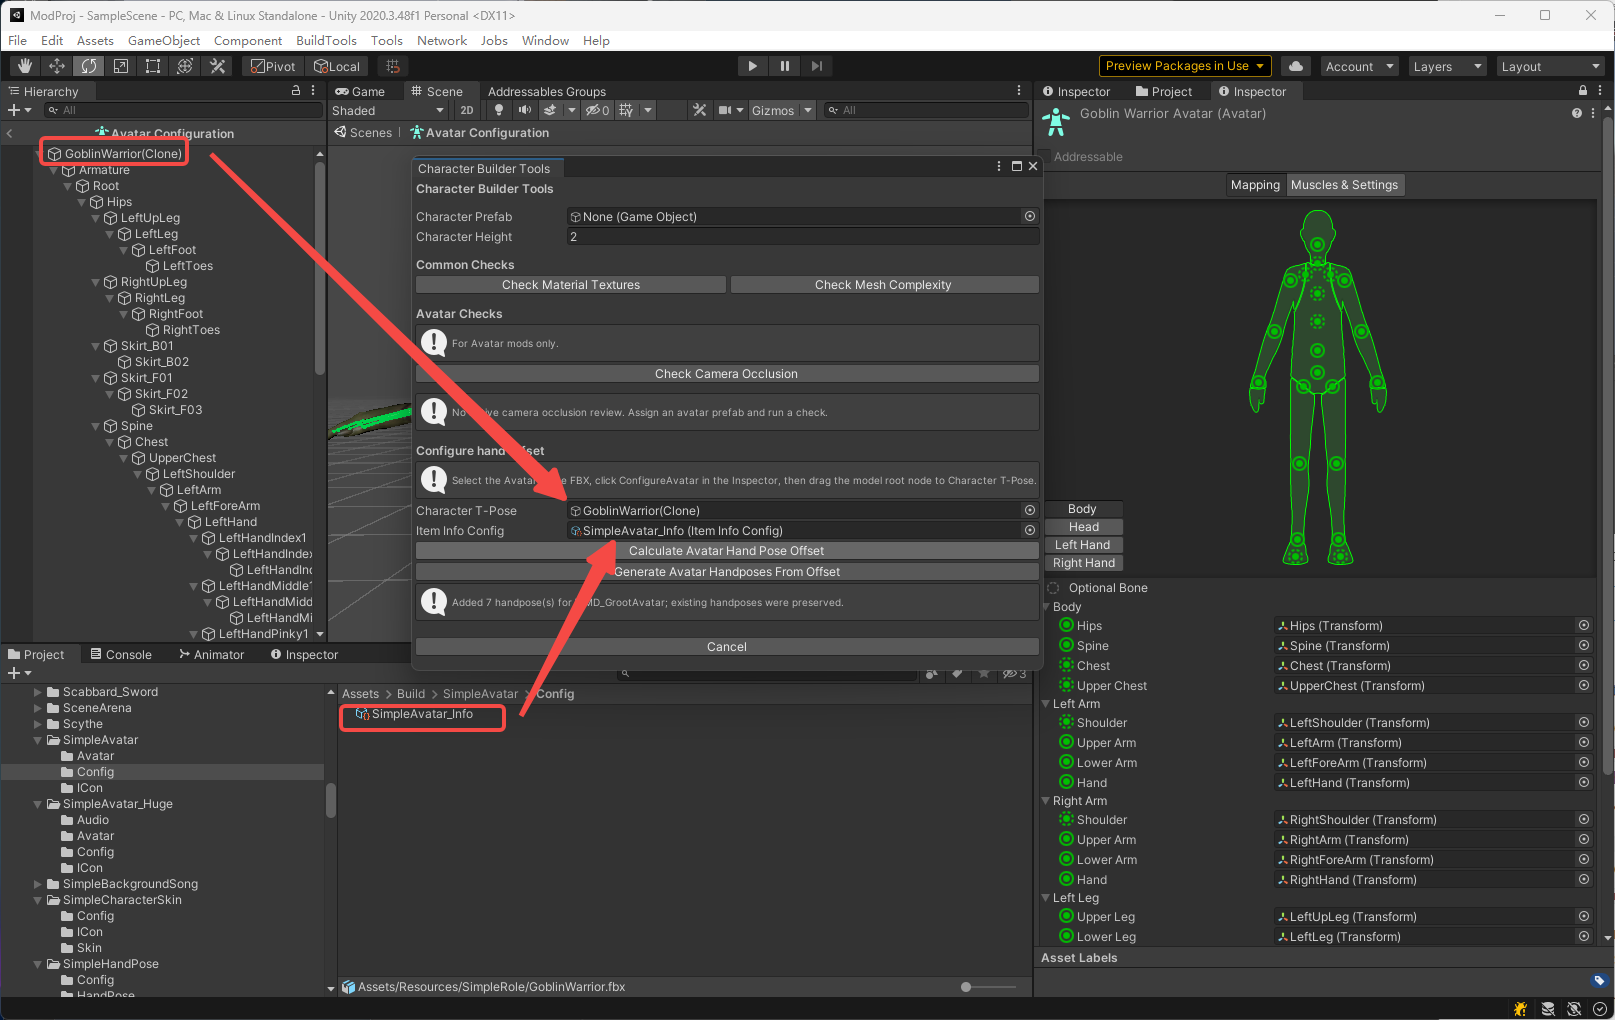Click Calculate Avatar Hand Pose Offset
1615x1020 pixels.
pos(727,551)
